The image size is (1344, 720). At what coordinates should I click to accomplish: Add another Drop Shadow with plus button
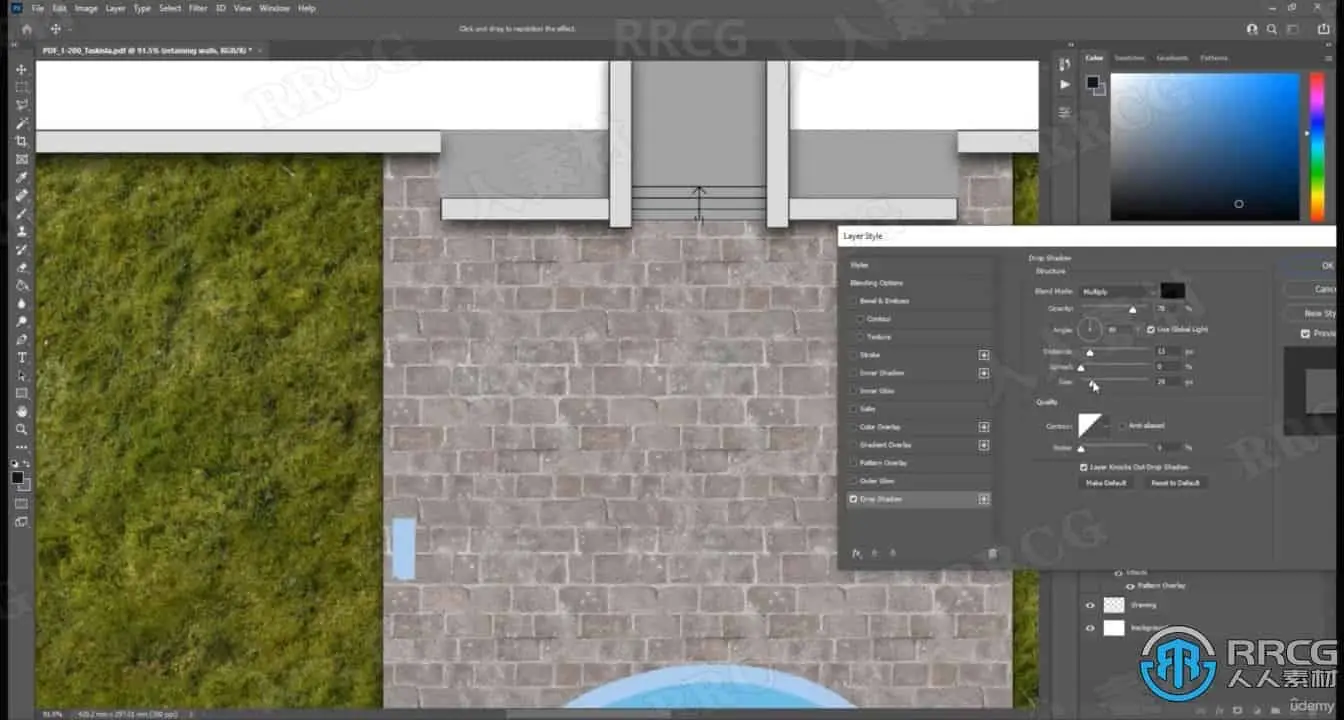[x=984, y=498]
